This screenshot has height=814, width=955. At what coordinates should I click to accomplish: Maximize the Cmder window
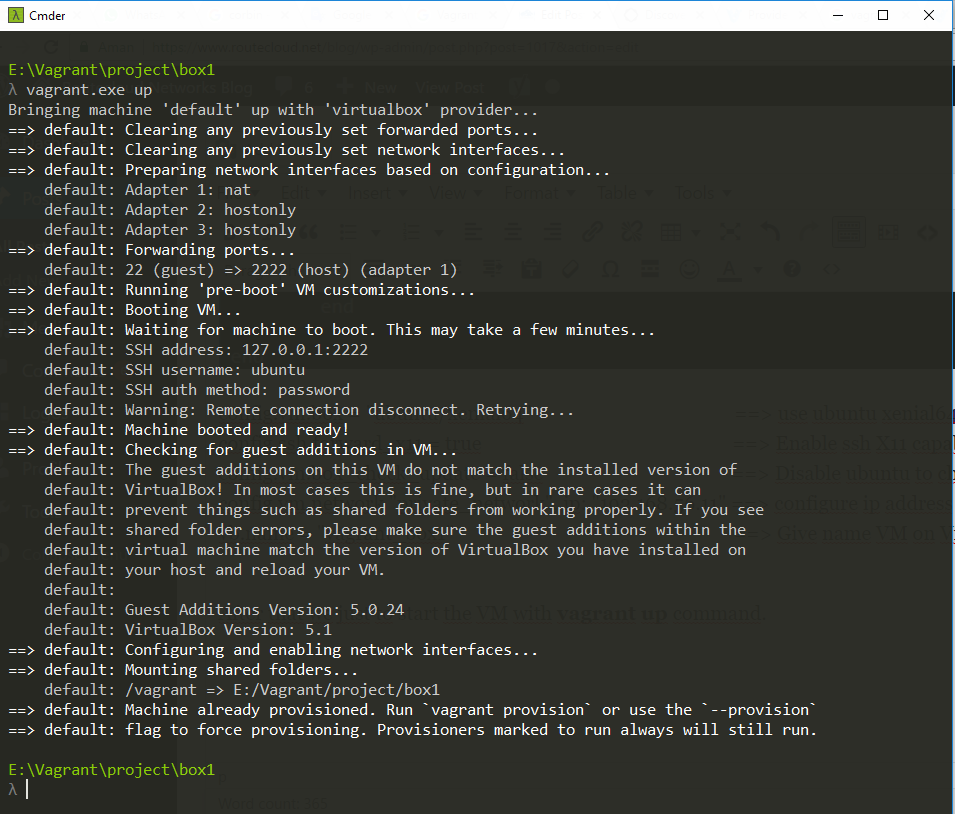click(883, 15)
